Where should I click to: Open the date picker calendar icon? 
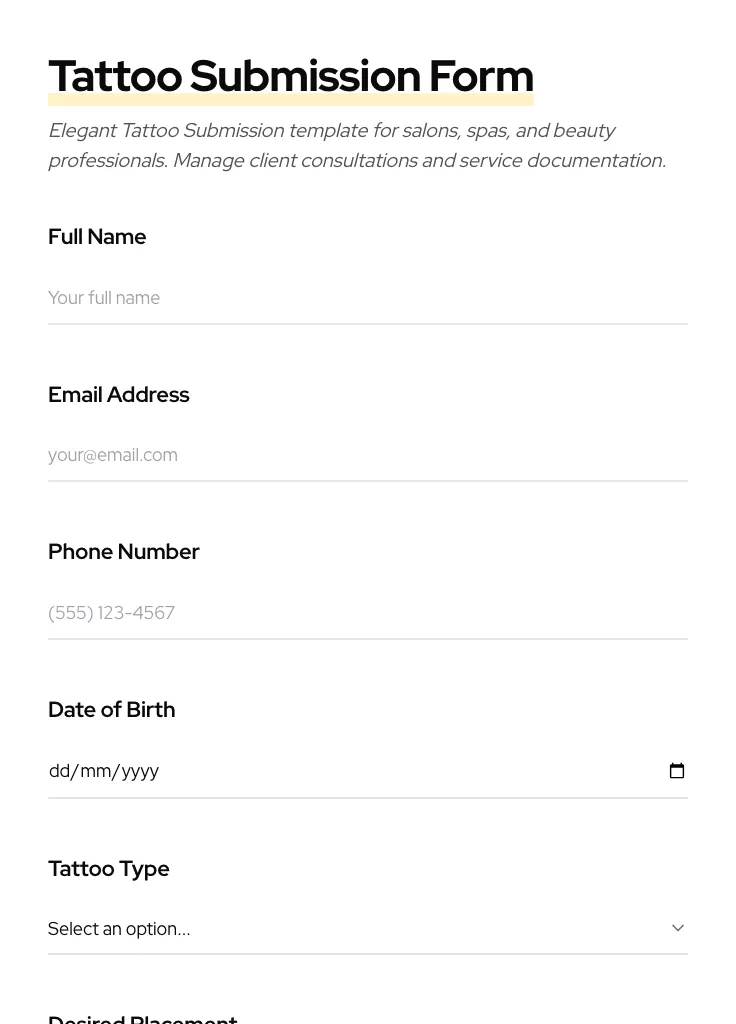click(x=677, y=771)
